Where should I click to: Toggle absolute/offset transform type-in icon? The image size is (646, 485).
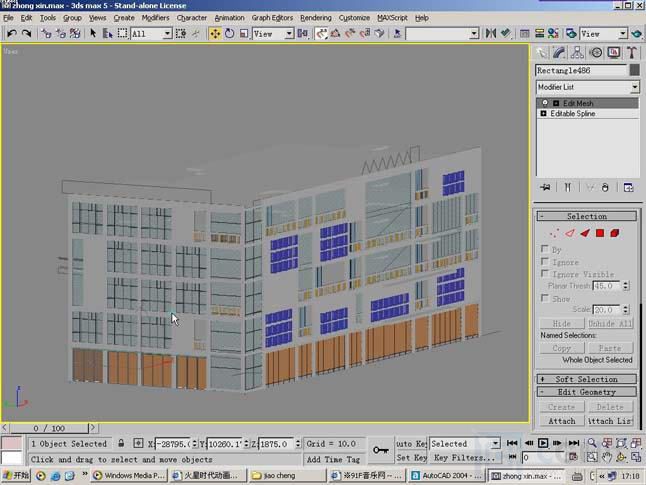pyautogui.click(x=138, y=443)
